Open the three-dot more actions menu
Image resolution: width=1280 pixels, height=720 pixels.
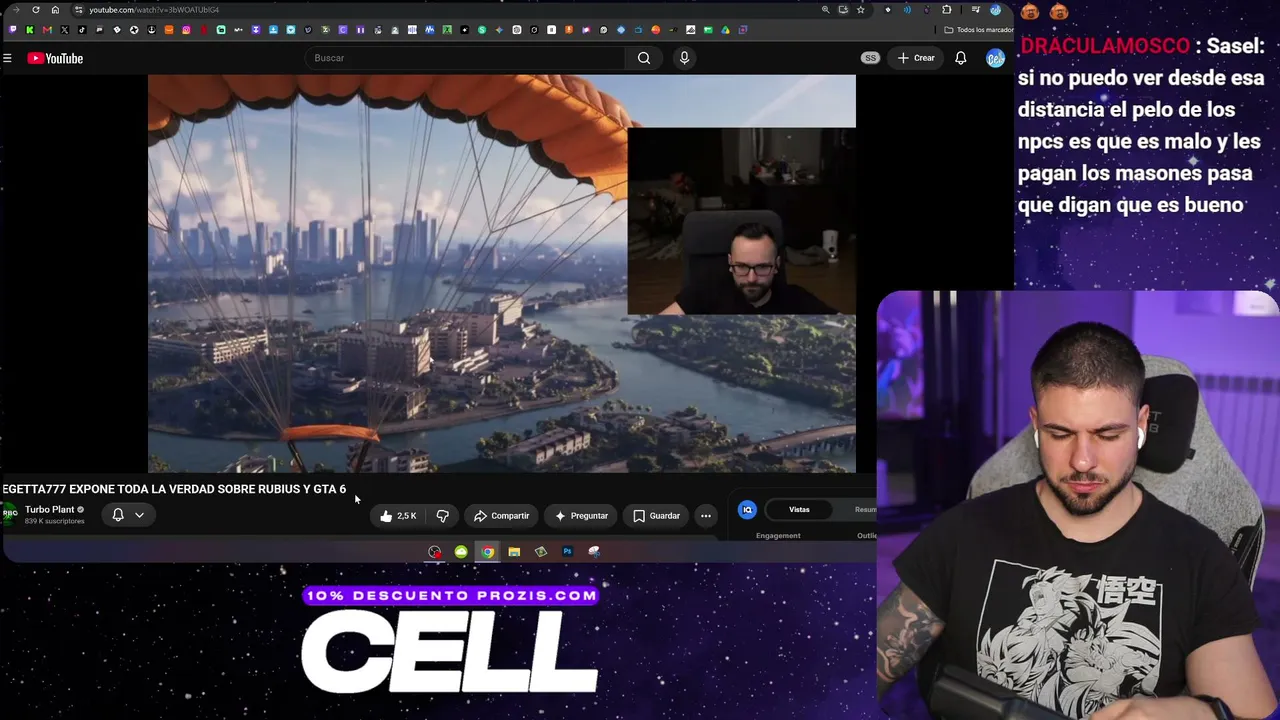706,516
